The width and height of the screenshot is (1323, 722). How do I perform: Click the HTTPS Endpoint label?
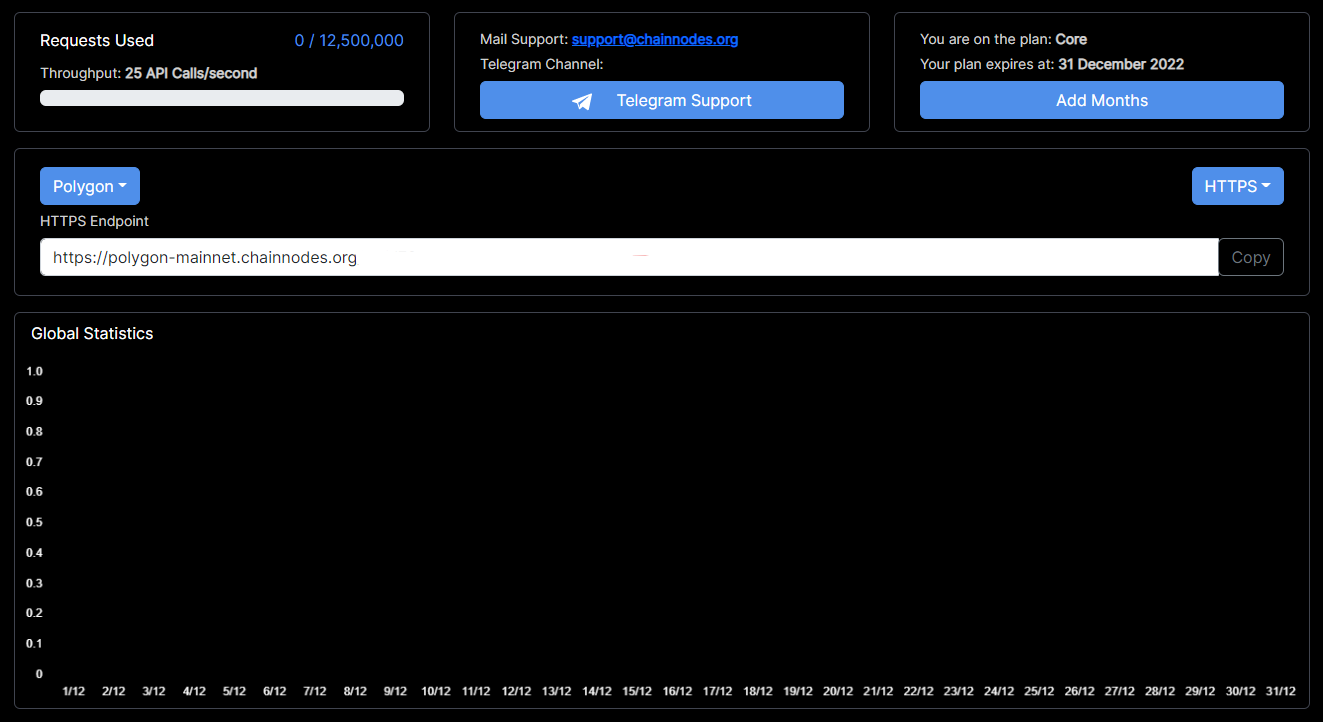click(x=94, y=221)
